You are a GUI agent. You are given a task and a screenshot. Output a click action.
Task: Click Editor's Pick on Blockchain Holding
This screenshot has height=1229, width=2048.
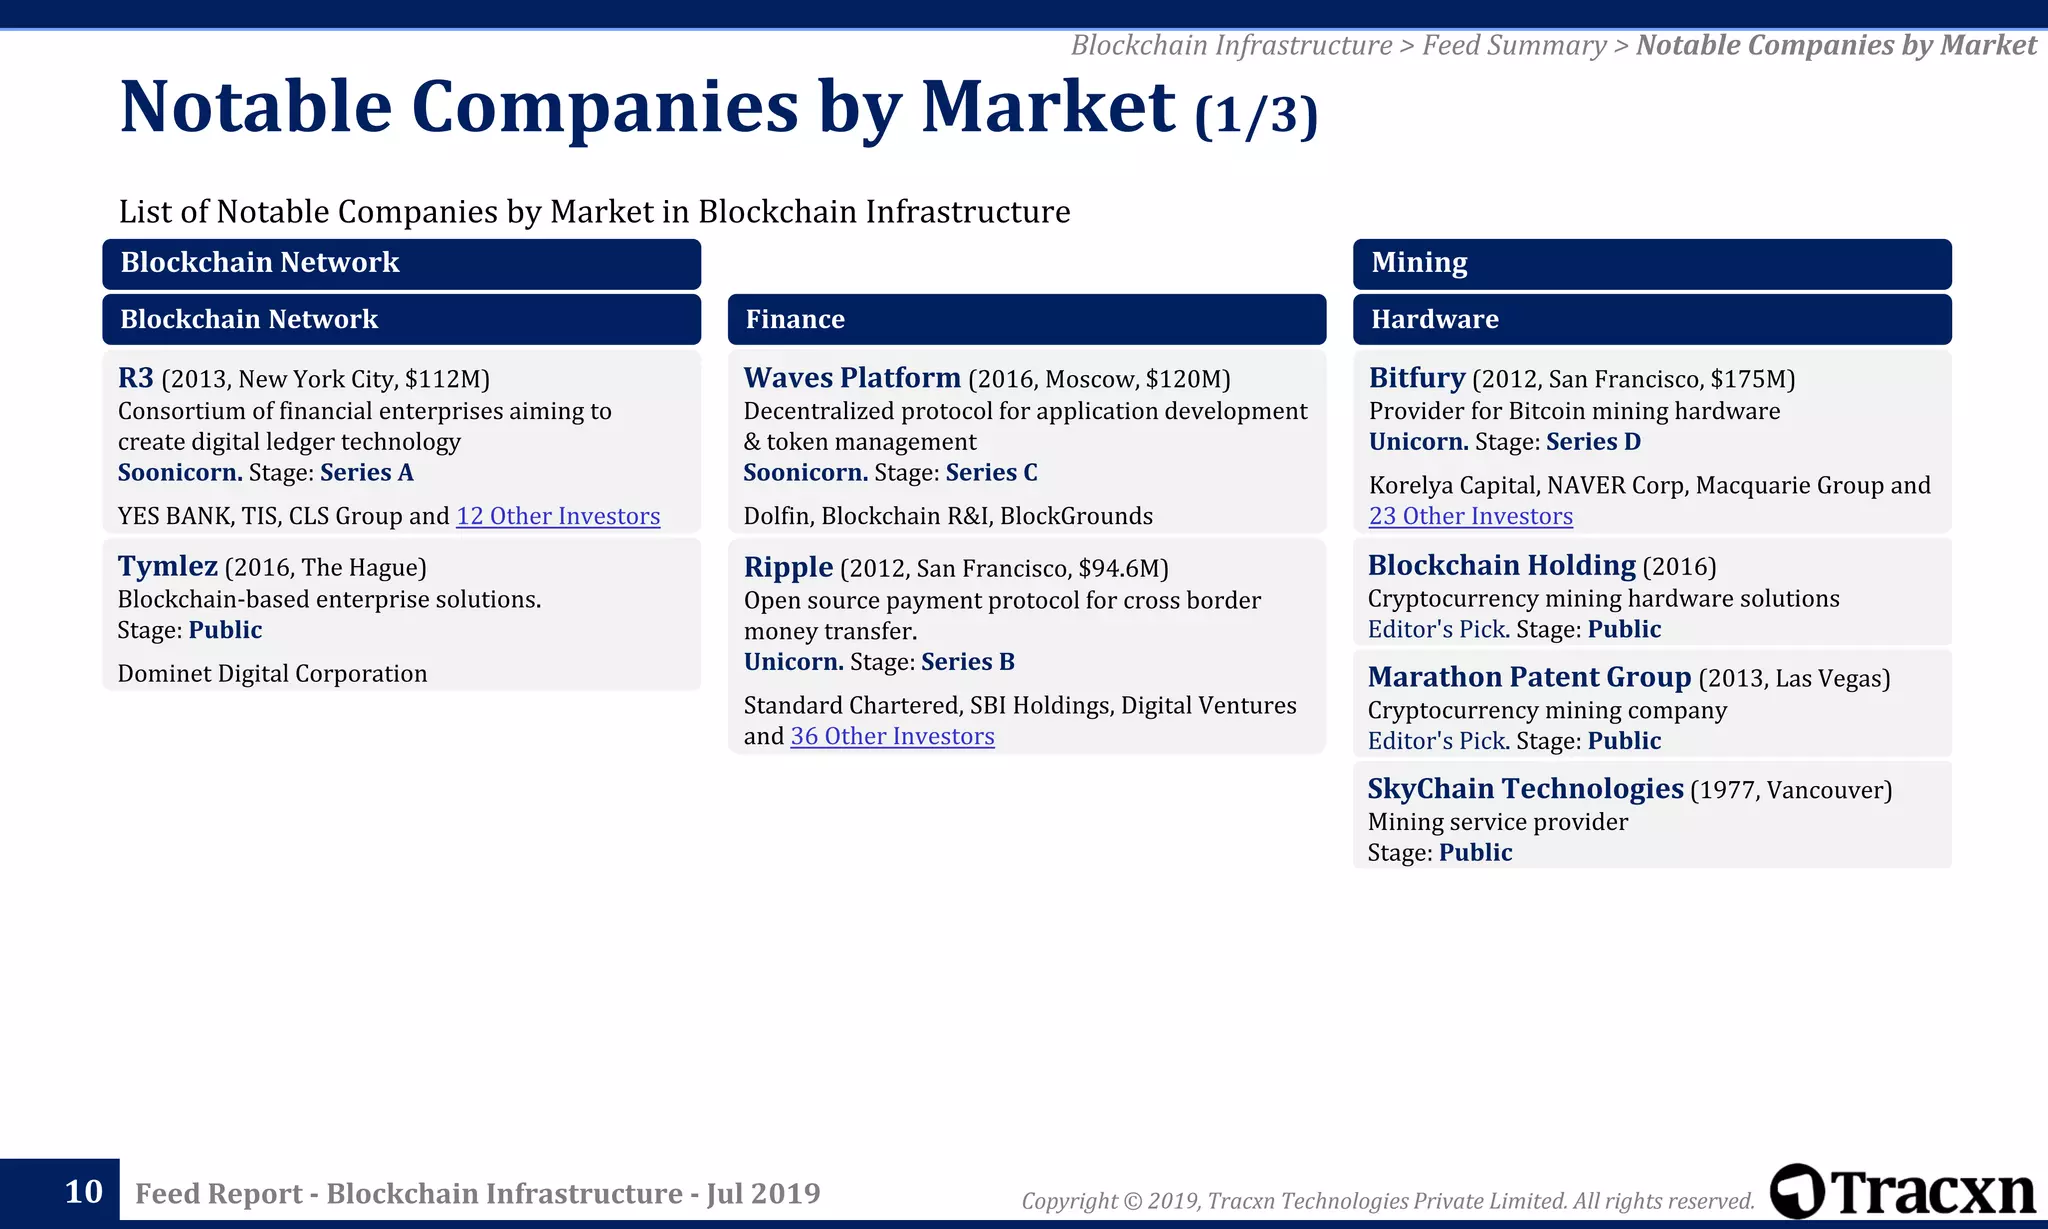(1438, 629)
